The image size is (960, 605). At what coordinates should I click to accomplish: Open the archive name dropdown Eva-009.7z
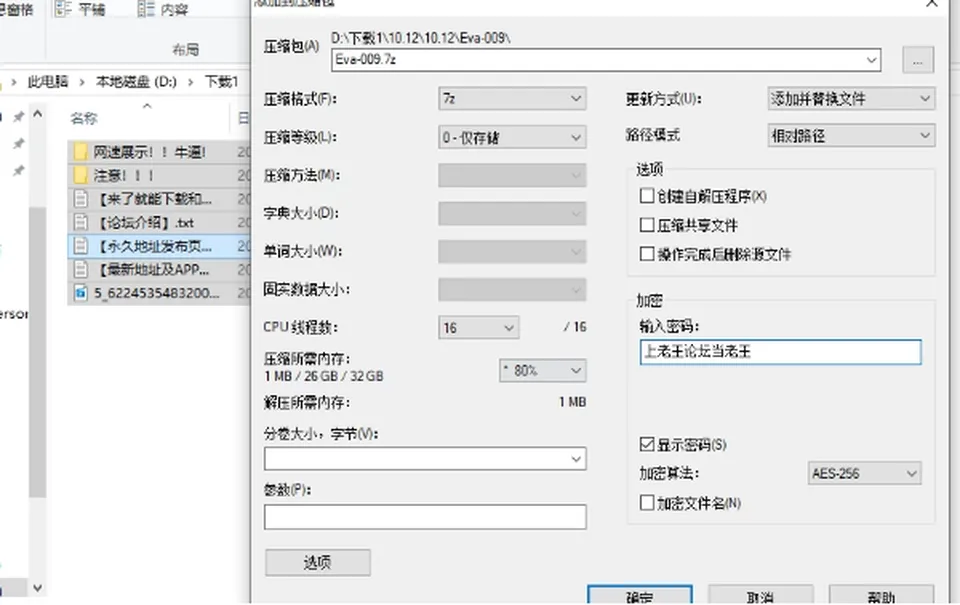click(x=872, y=60)
